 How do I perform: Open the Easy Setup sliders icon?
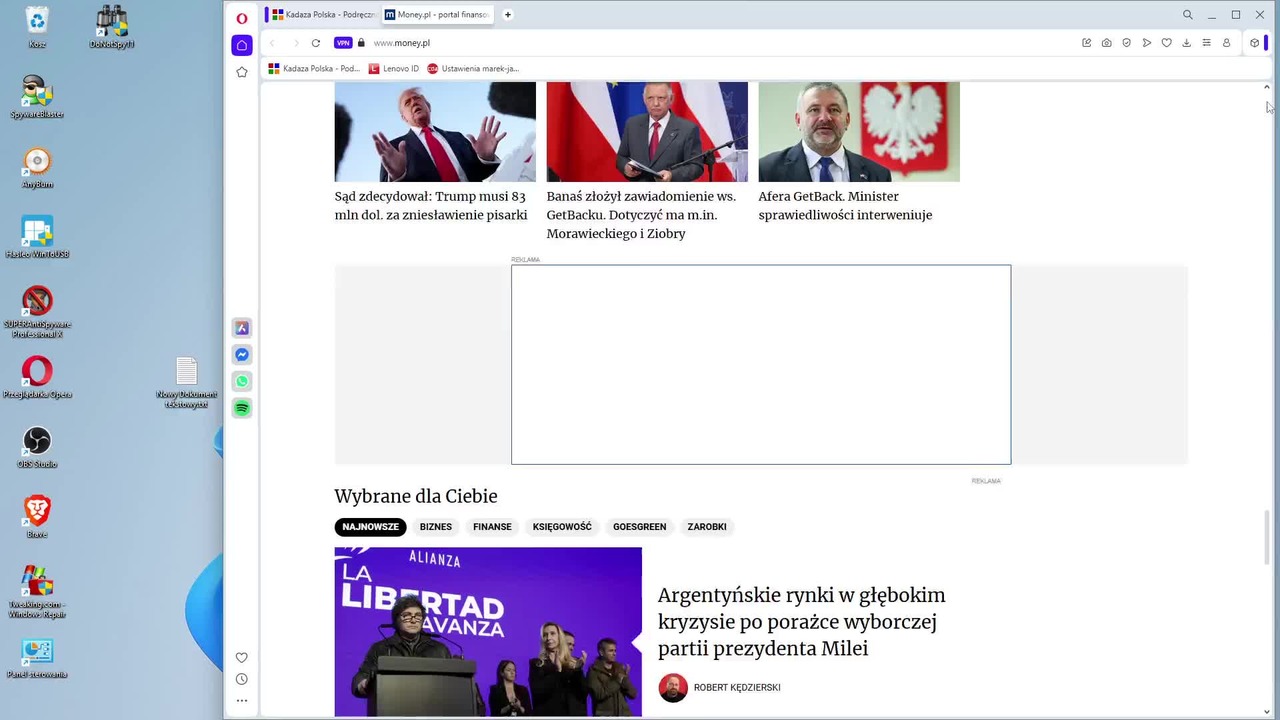tap(1206, 43)
